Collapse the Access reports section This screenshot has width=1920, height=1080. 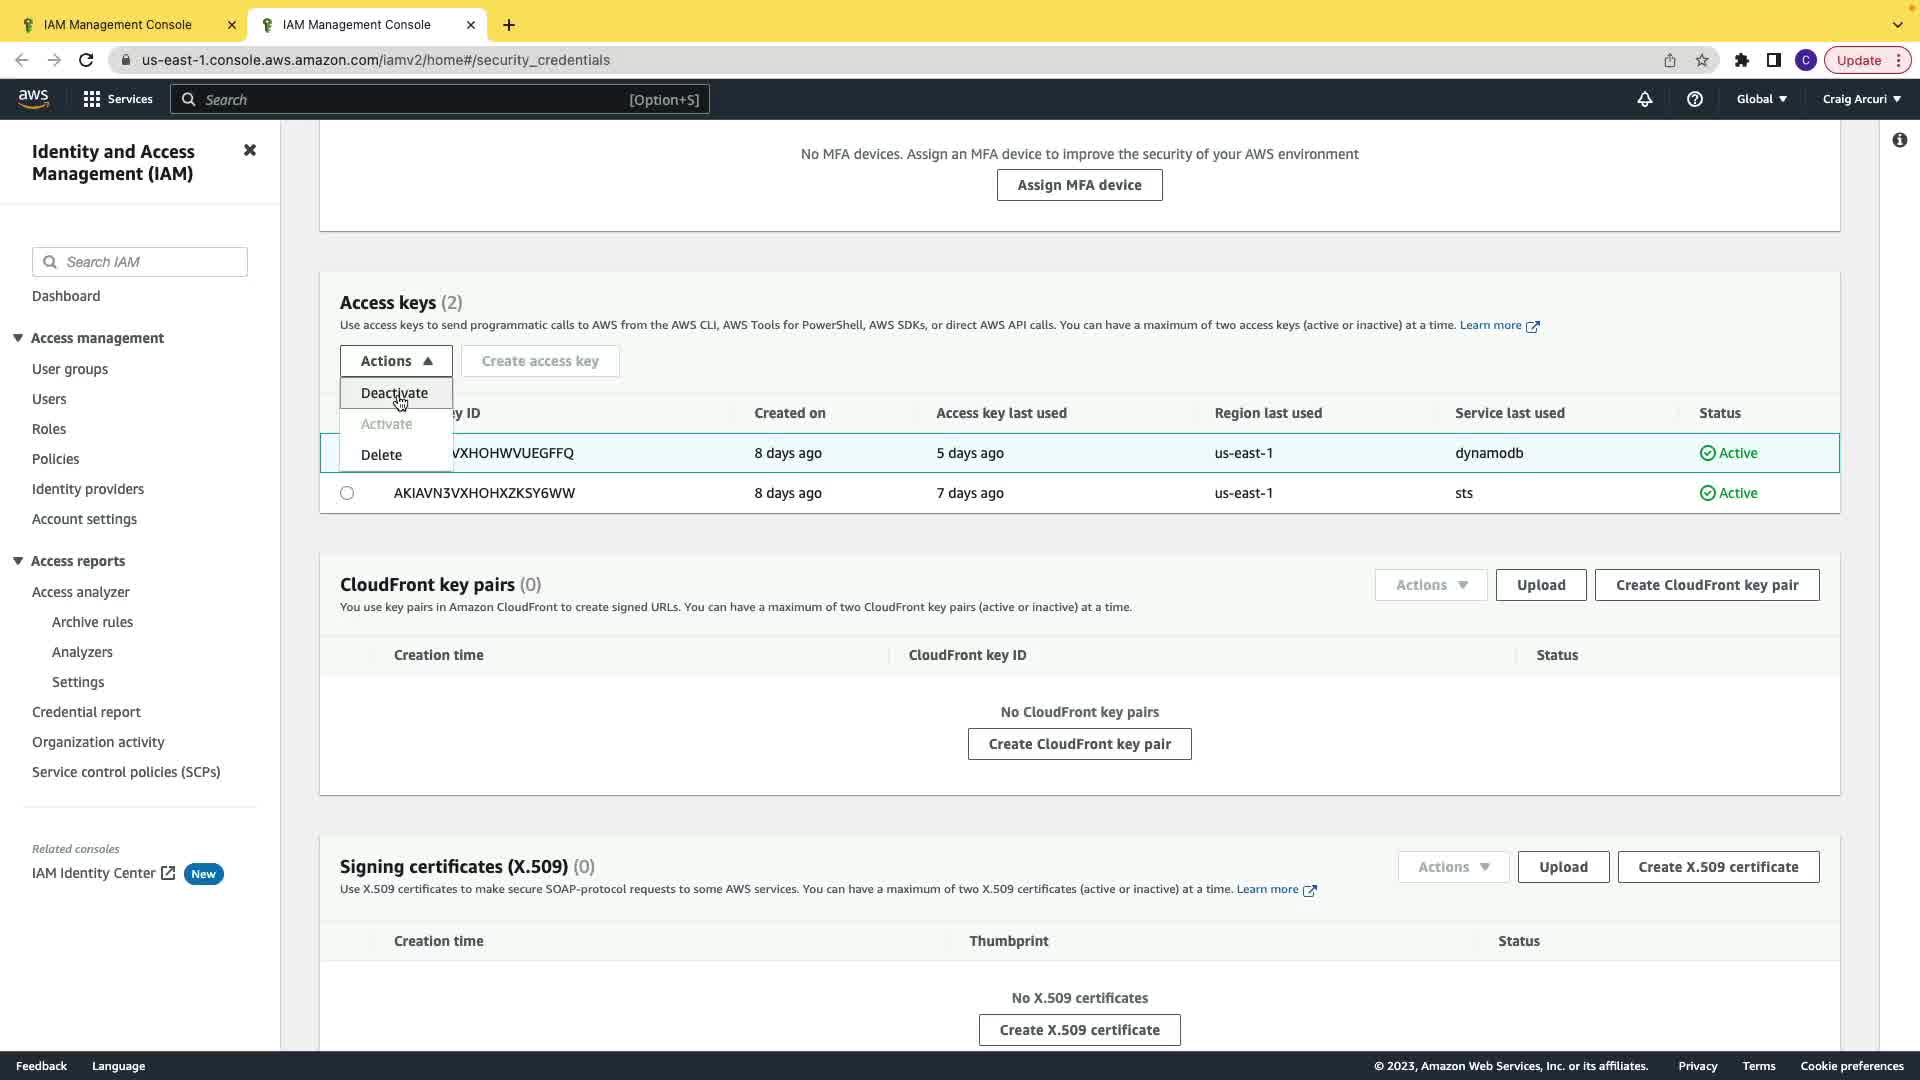click(x=18, y=561)
